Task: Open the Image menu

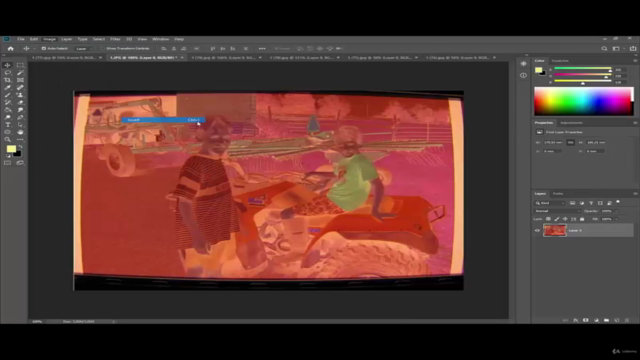Action: pyautogui.click(x=49, y=39)
